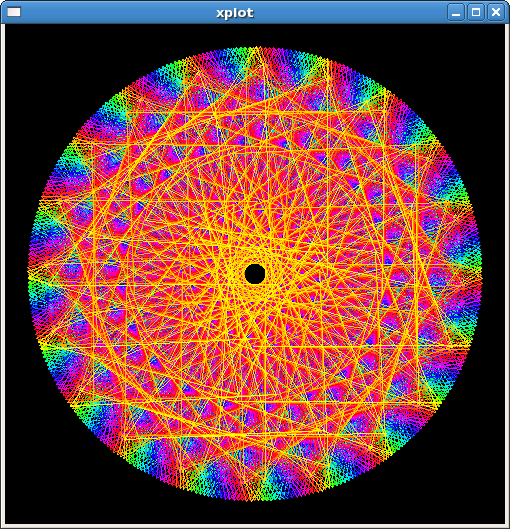Viewport: 510px width, 529px height.
Task: Click the window's bottom border
Action: pos(255,526)
